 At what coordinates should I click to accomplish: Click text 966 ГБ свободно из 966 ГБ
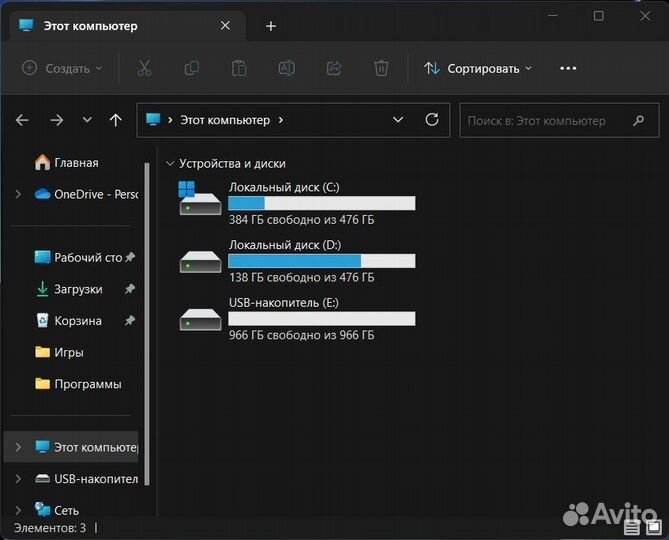(x=301, y=335)
